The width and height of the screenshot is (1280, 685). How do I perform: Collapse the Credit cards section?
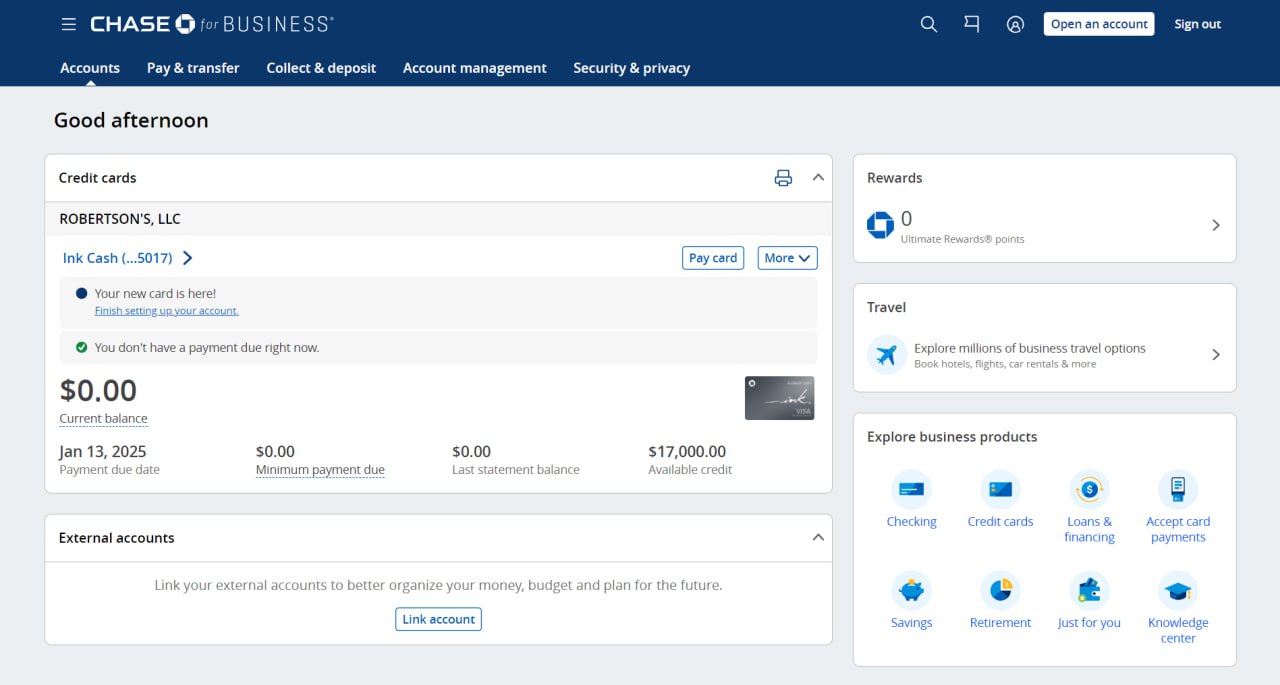click(818, 177)
